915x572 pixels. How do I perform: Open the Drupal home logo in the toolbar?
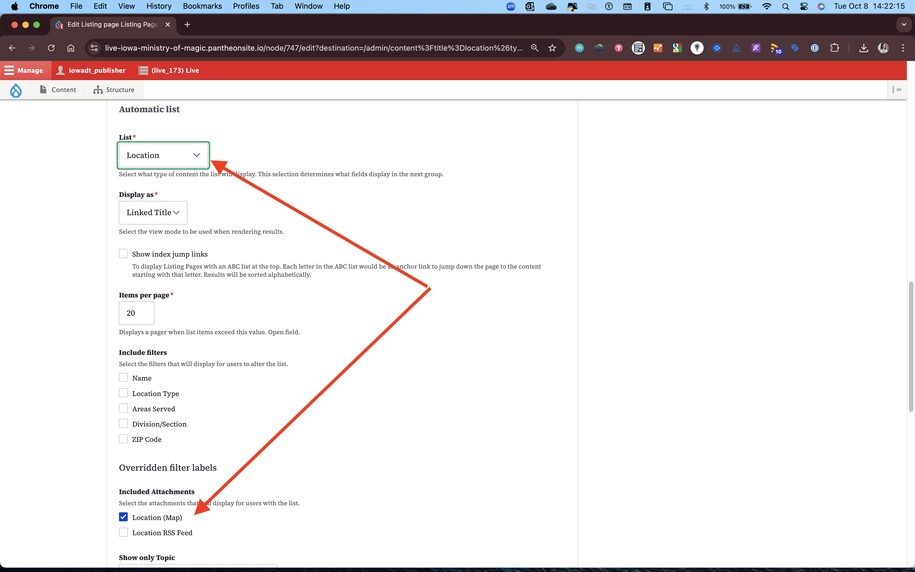[16, 90]
